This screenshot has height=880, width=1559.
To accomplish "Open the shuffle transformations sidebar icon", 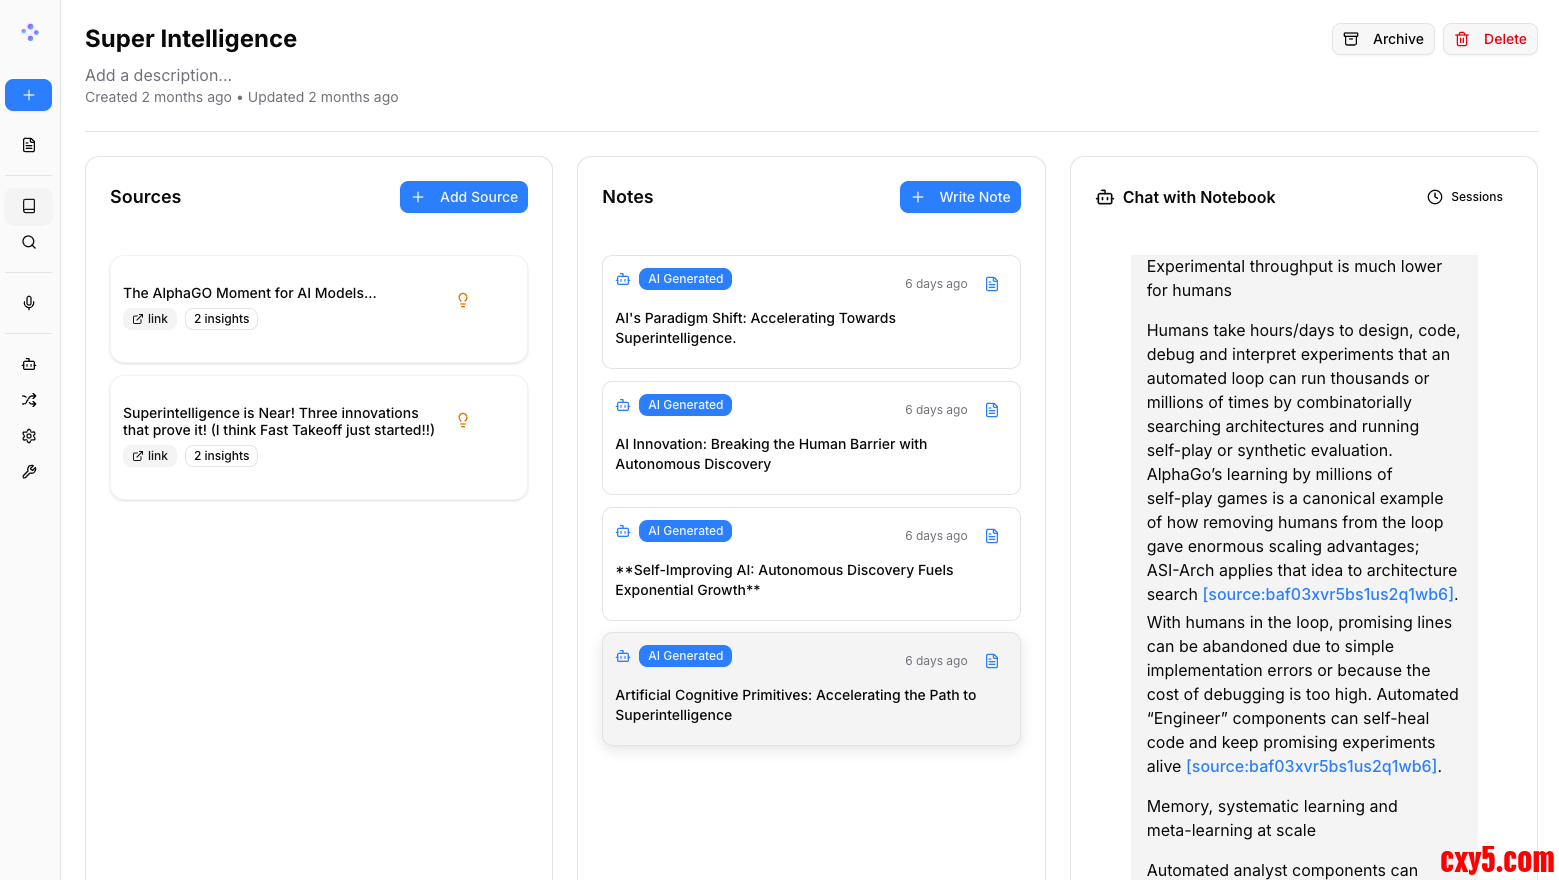I will 29,400.
